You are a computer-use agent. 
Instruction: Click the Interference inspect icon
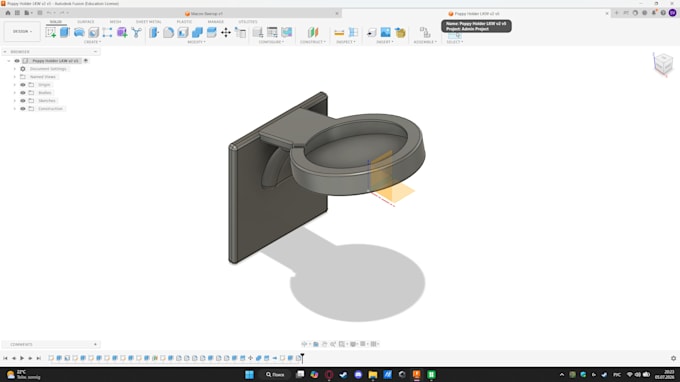[353, 32]
